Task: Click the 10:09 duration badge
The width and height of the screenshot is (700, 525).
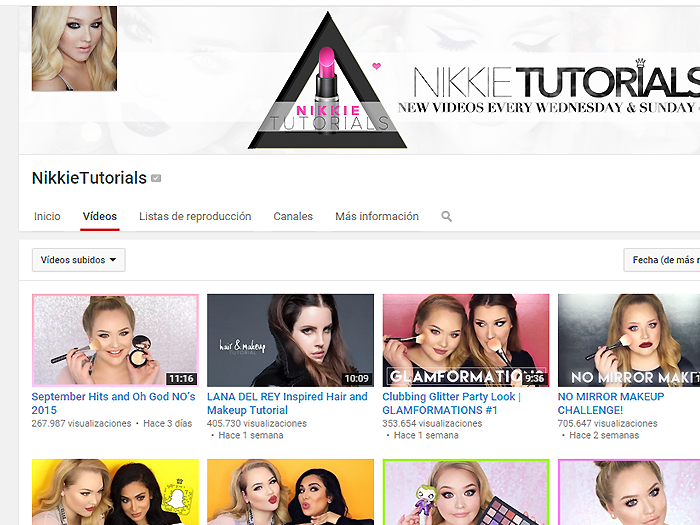Action: [356, 379]
